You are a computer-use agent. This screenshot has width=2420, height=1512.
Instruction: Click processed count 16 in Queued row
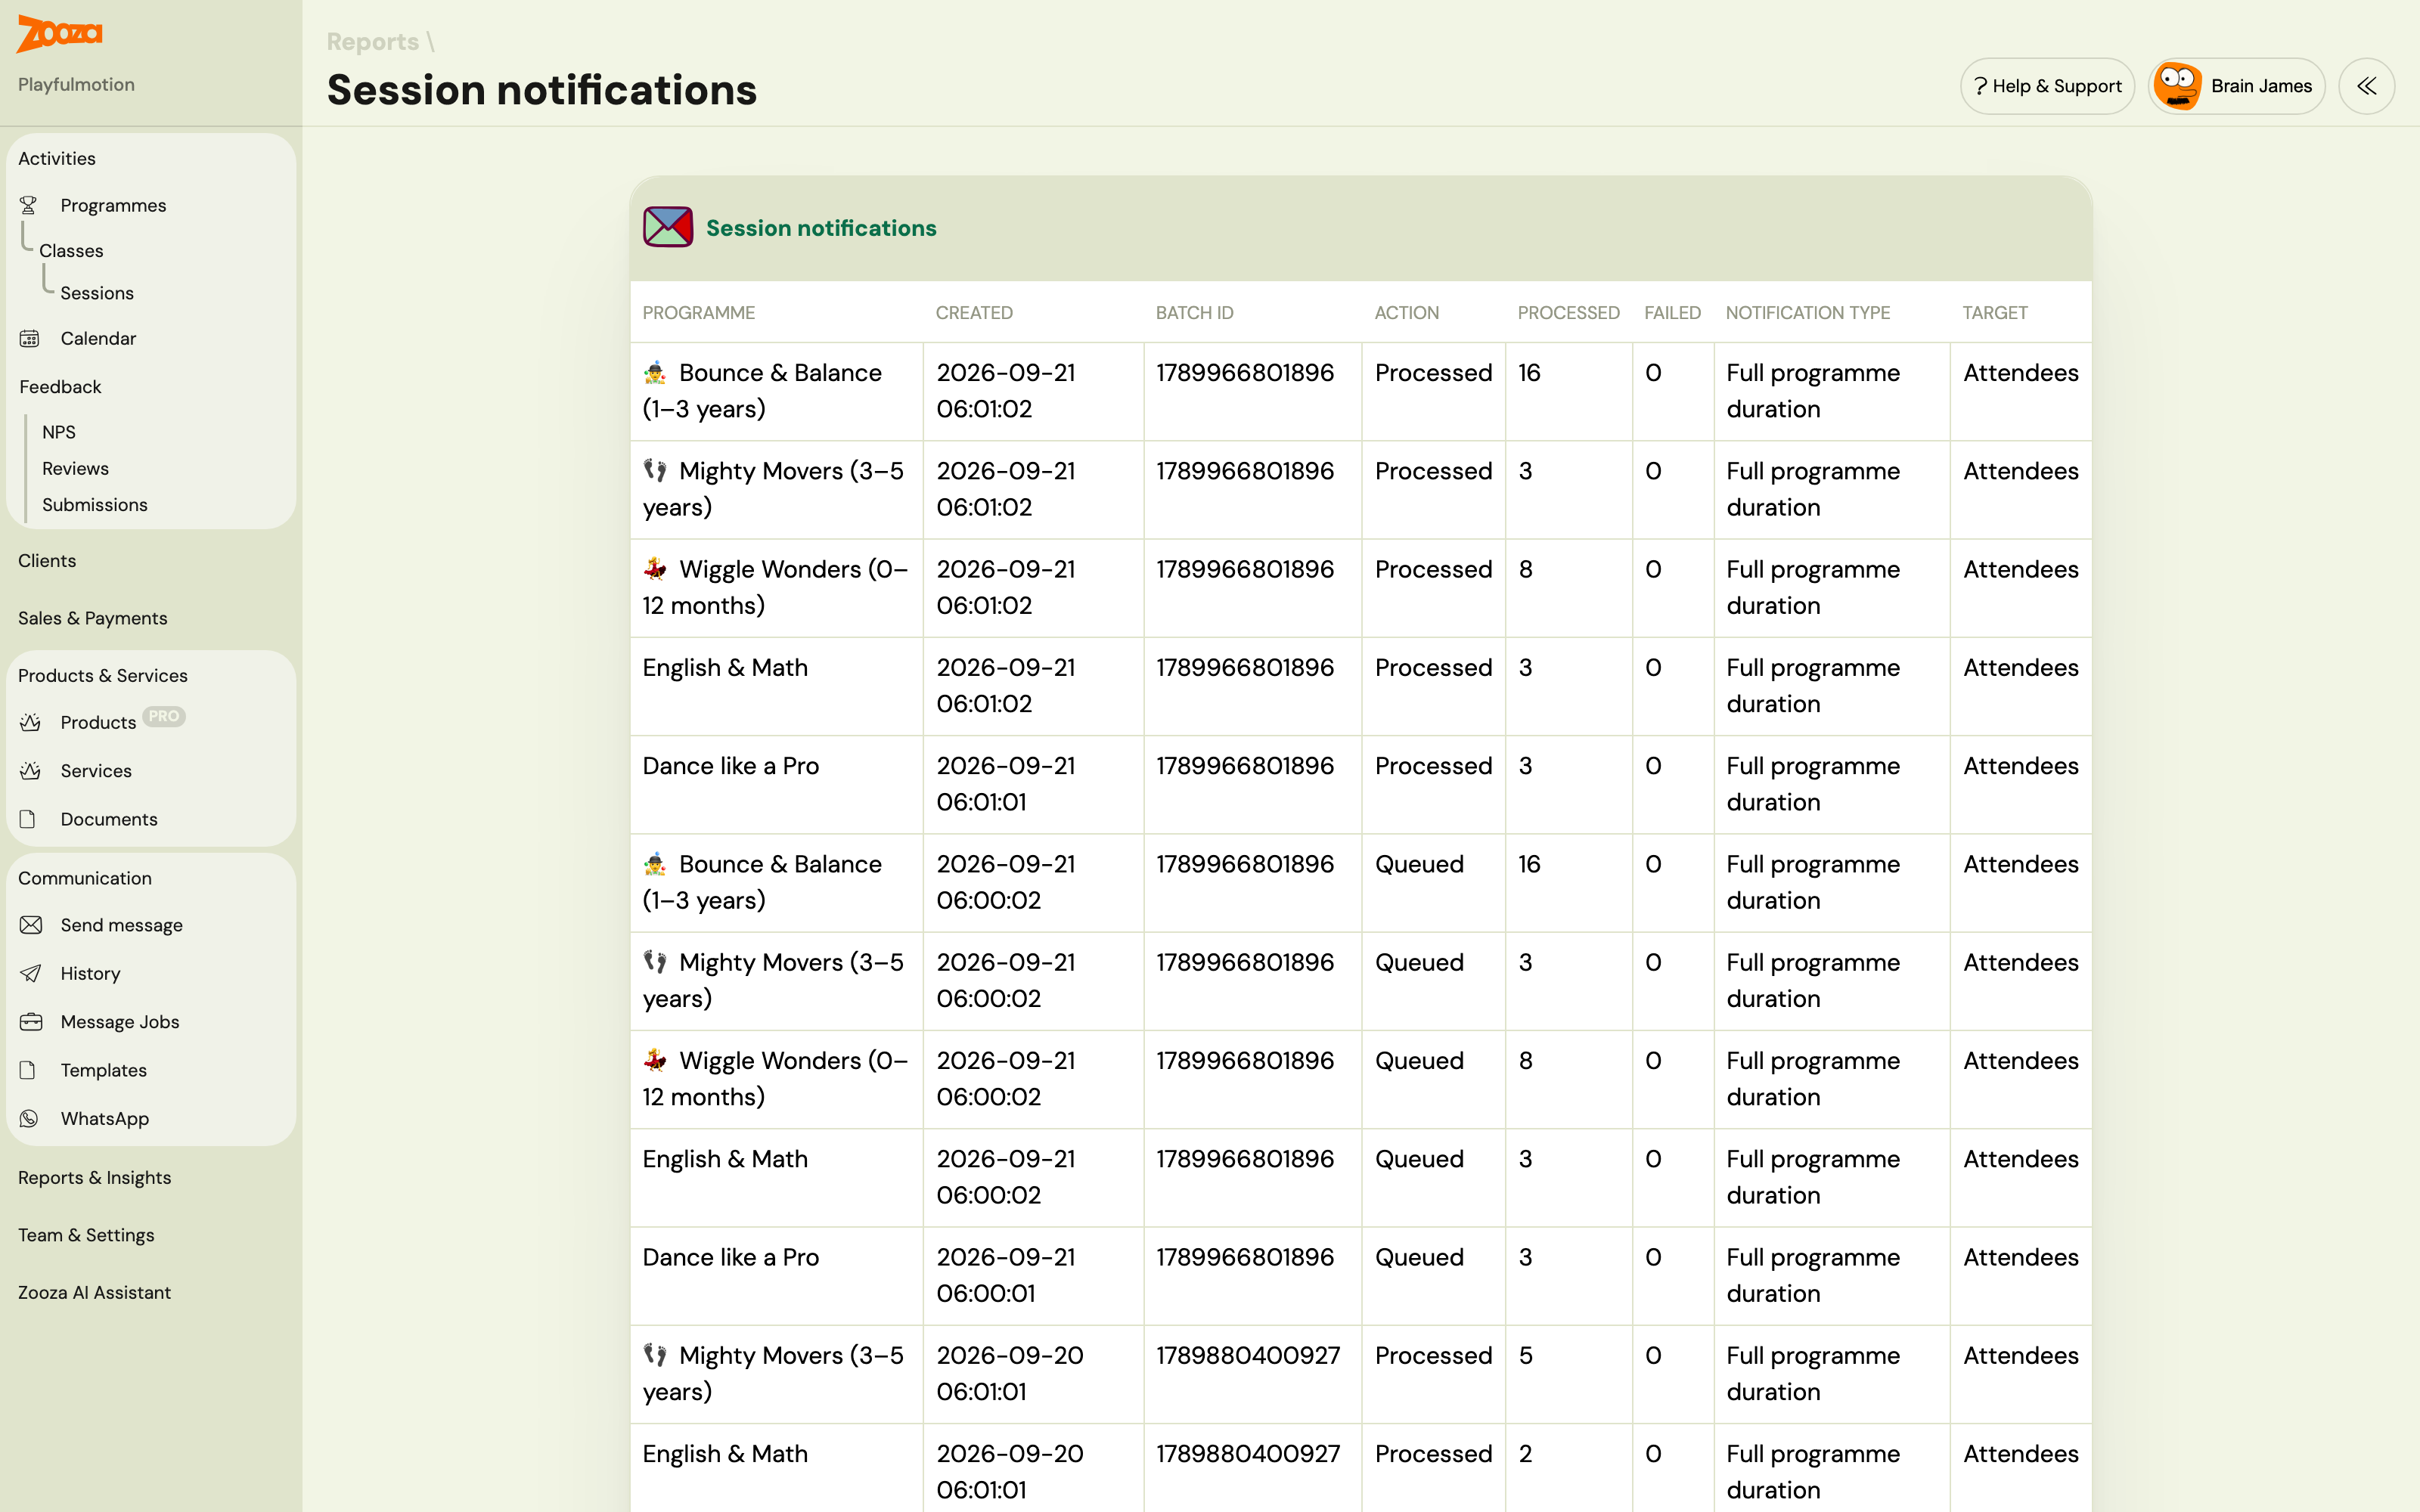click(x=1529, y=863)
